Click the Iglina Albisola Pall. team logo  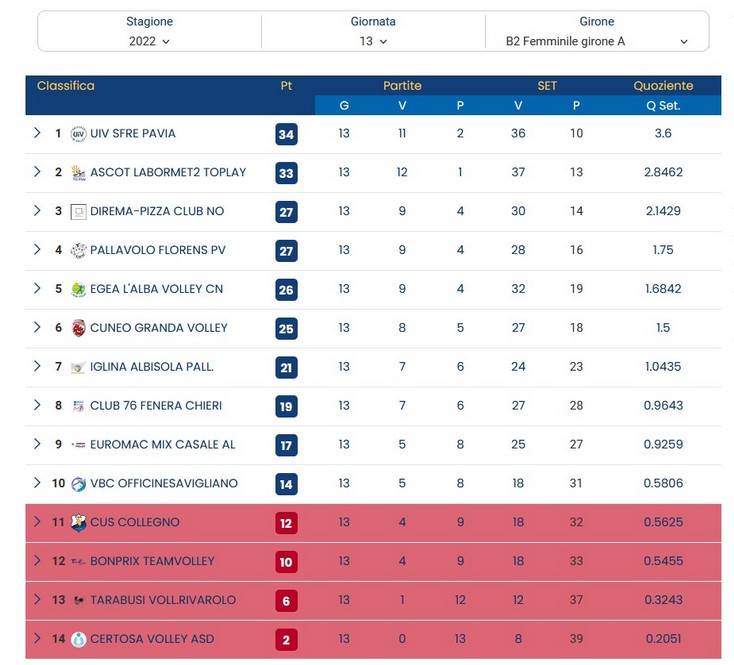click(x=78, y=367)
